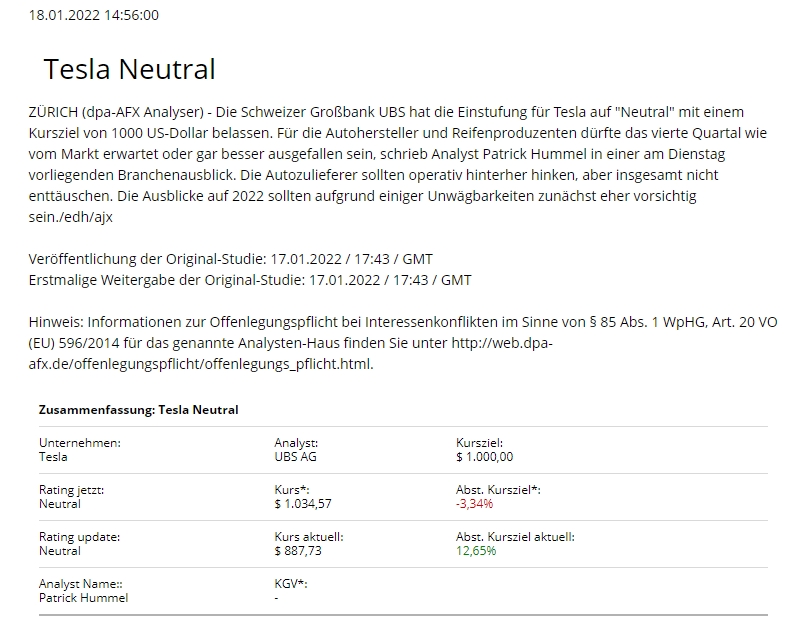Select the "$ 1.034,57" Kurs value
Screen dimensions: 788x618
pyautogui.click(x=303, y=504)
